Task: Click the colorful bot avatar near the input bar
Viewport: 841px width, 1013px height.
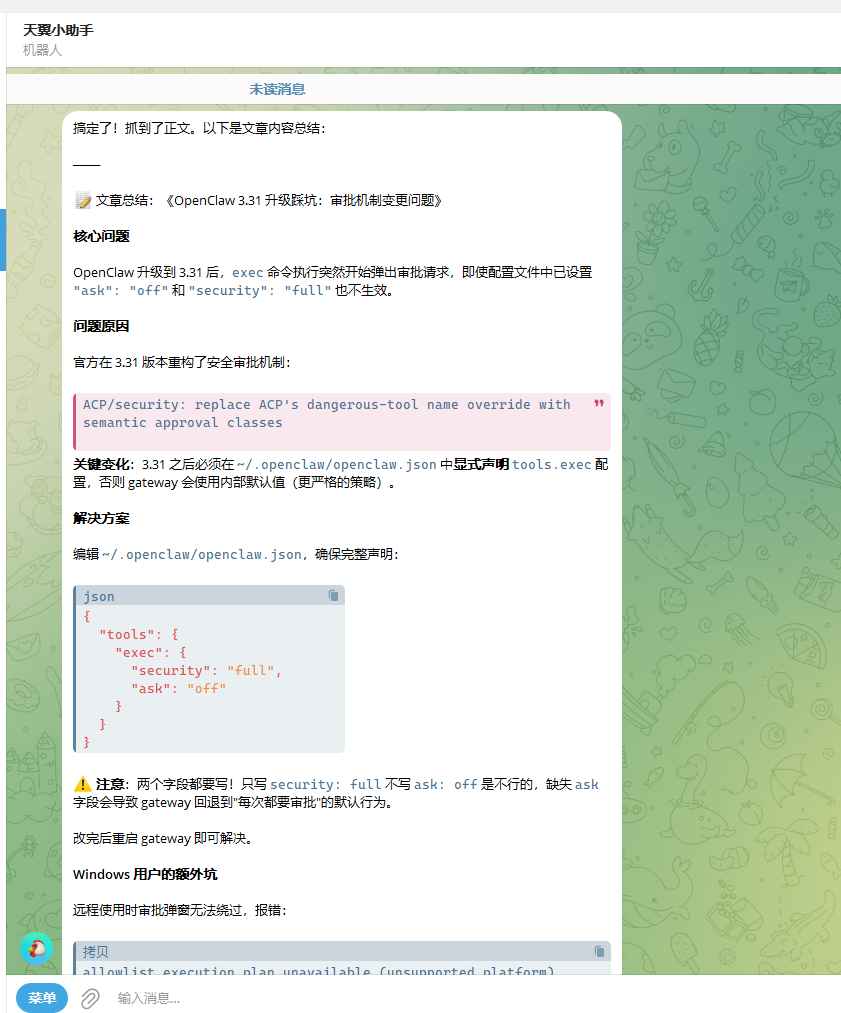Action: [38, 948]
